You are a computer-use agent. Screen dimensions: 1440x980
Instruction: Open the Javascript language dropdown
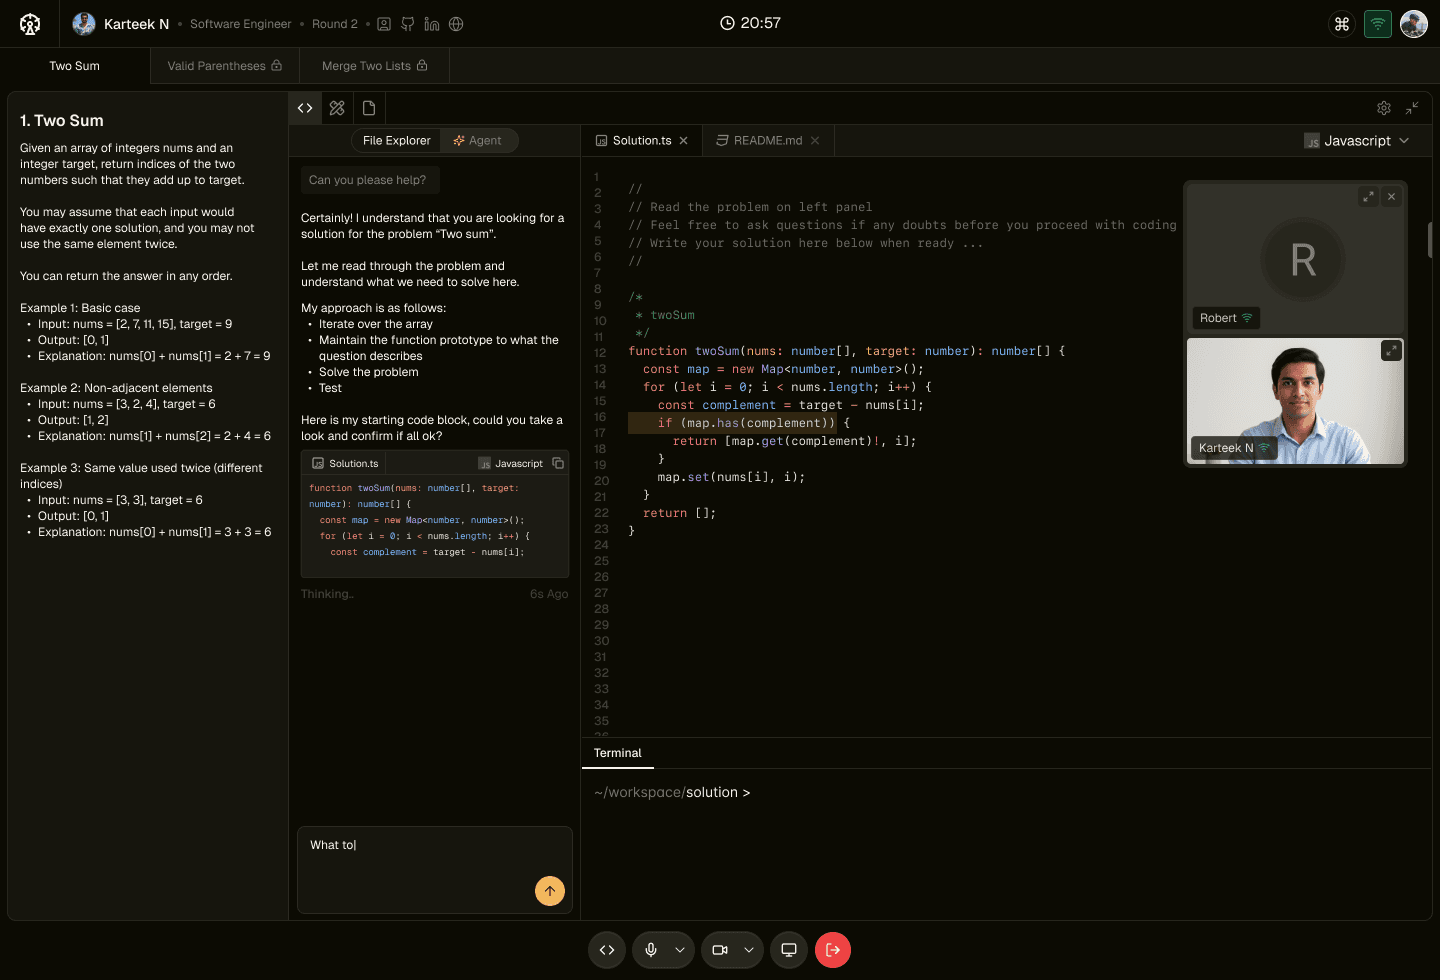click(x=1357, y=141)
